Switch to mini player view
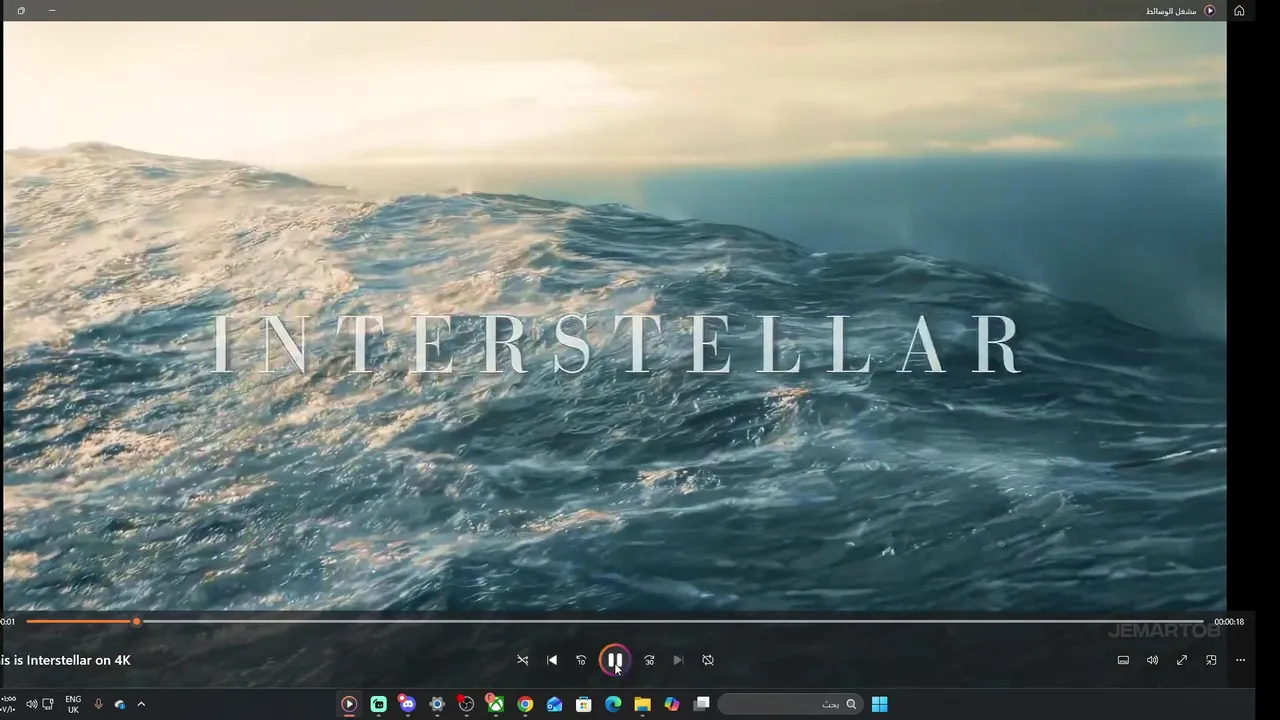 point(1211,660)
